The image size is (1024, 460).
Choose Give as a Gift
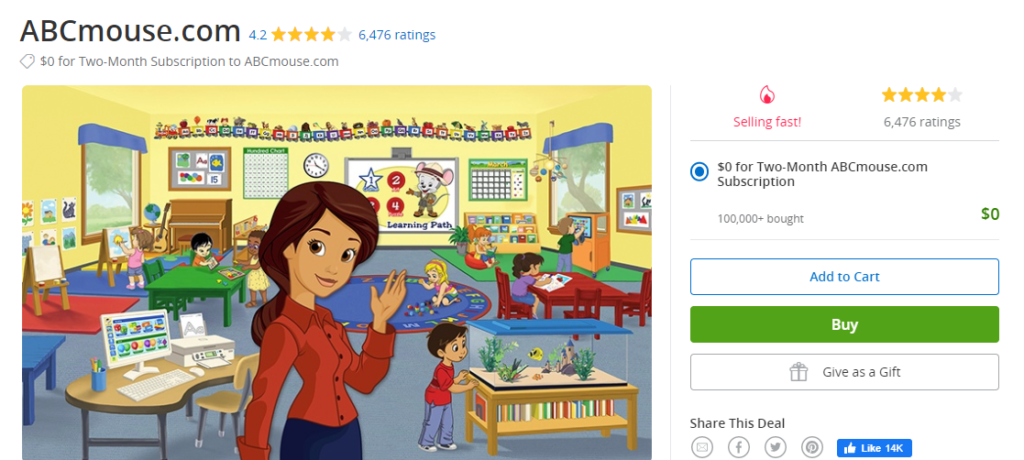coord(844,372)
